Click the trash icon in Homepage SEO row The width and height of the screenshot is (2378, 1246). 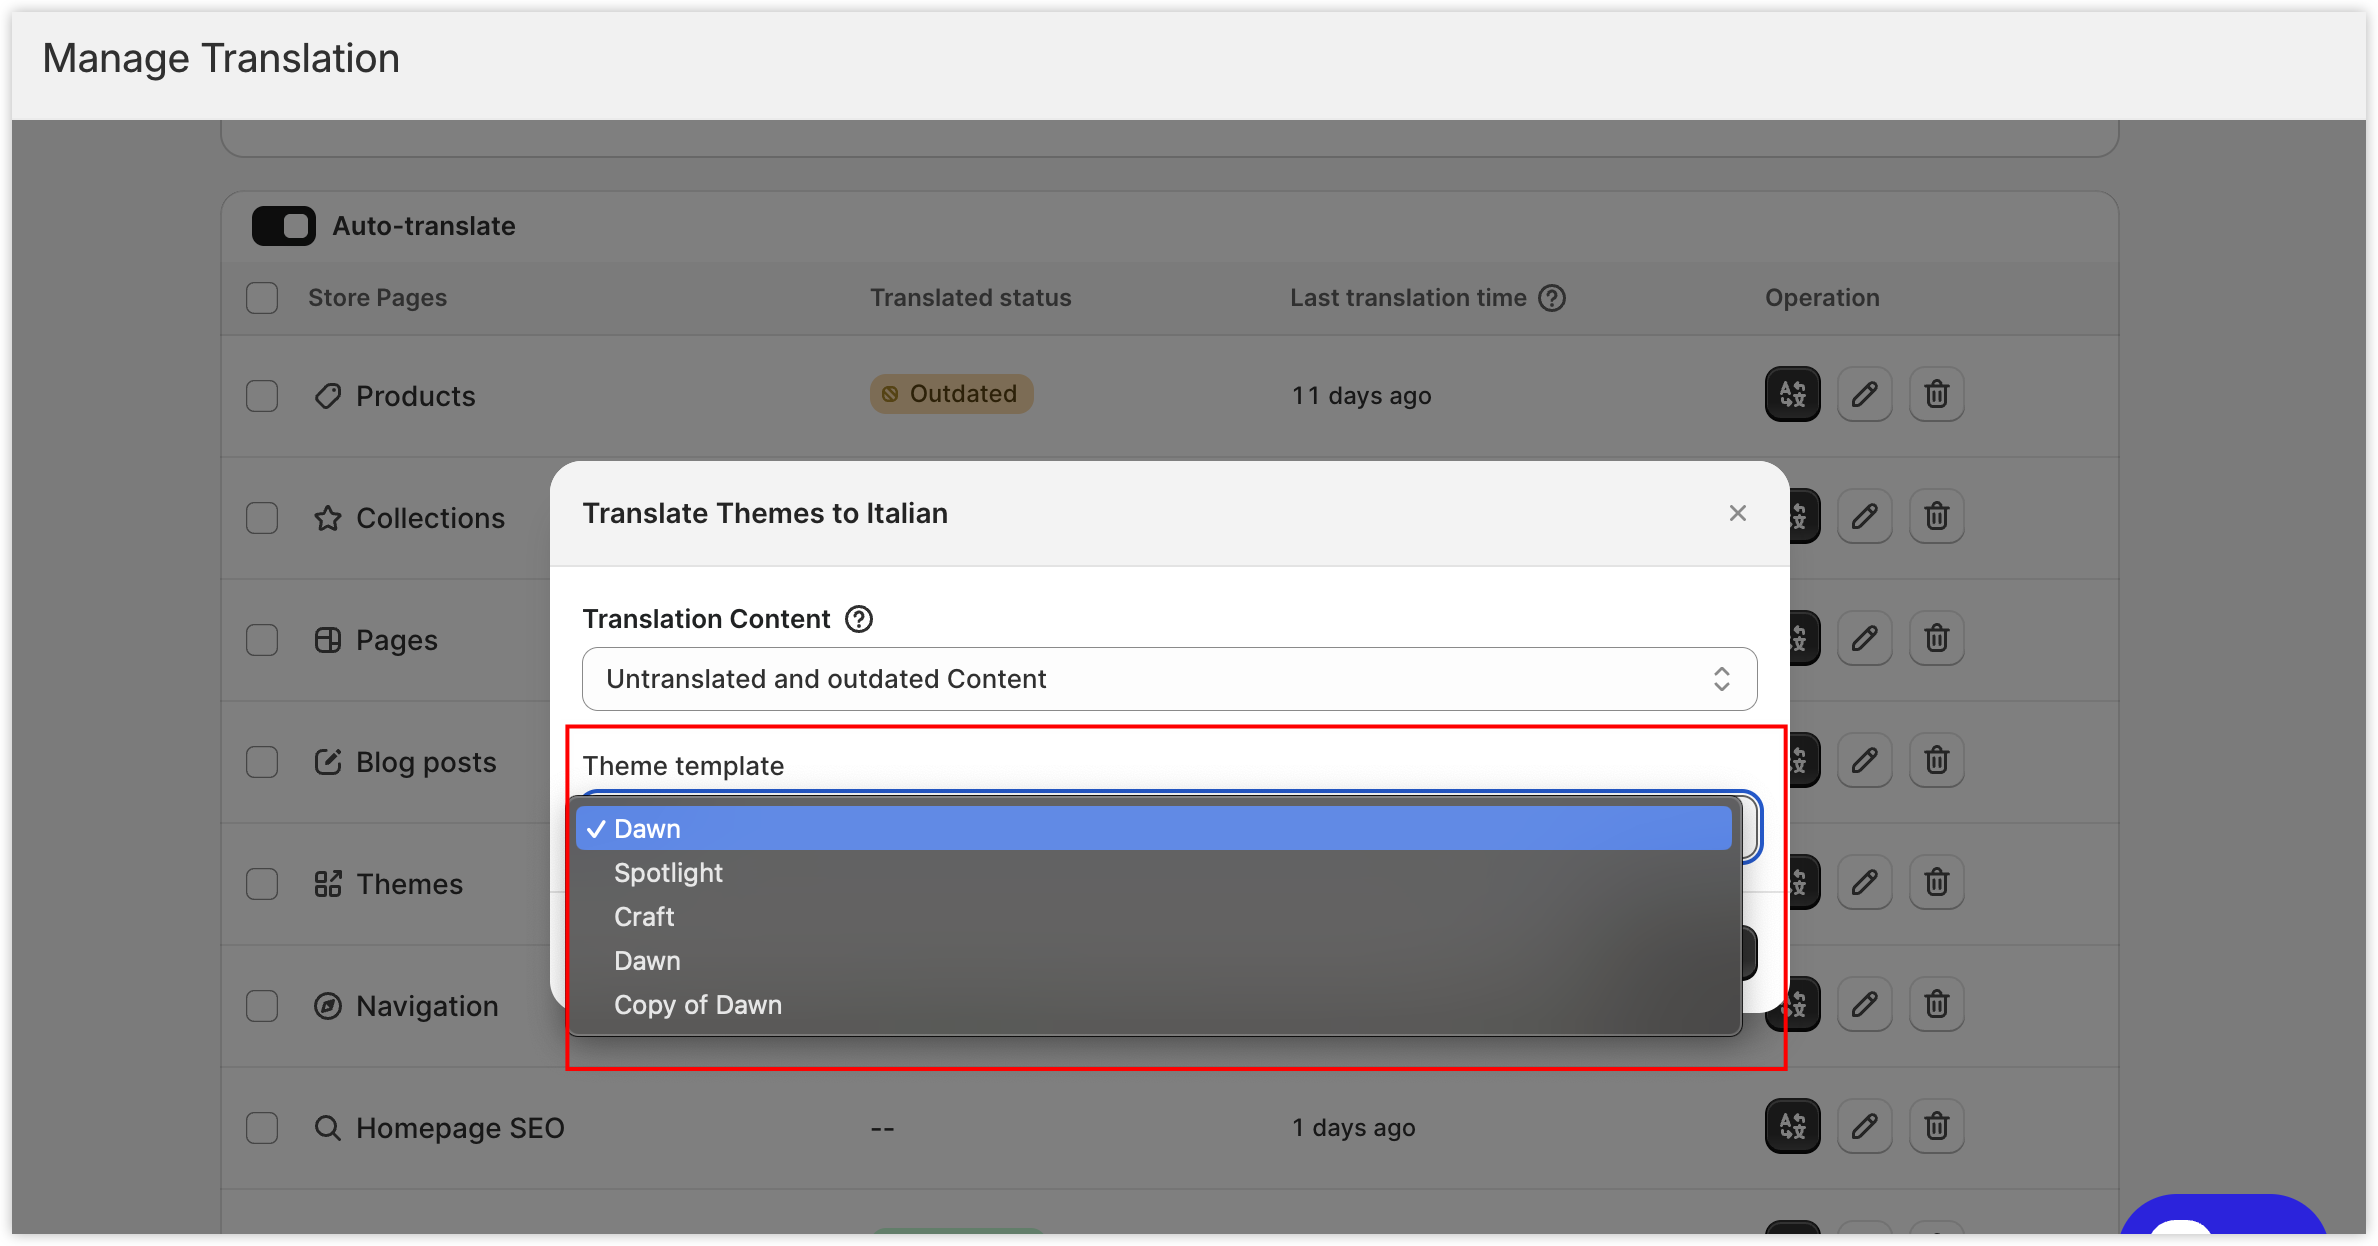point(1936,1126)
